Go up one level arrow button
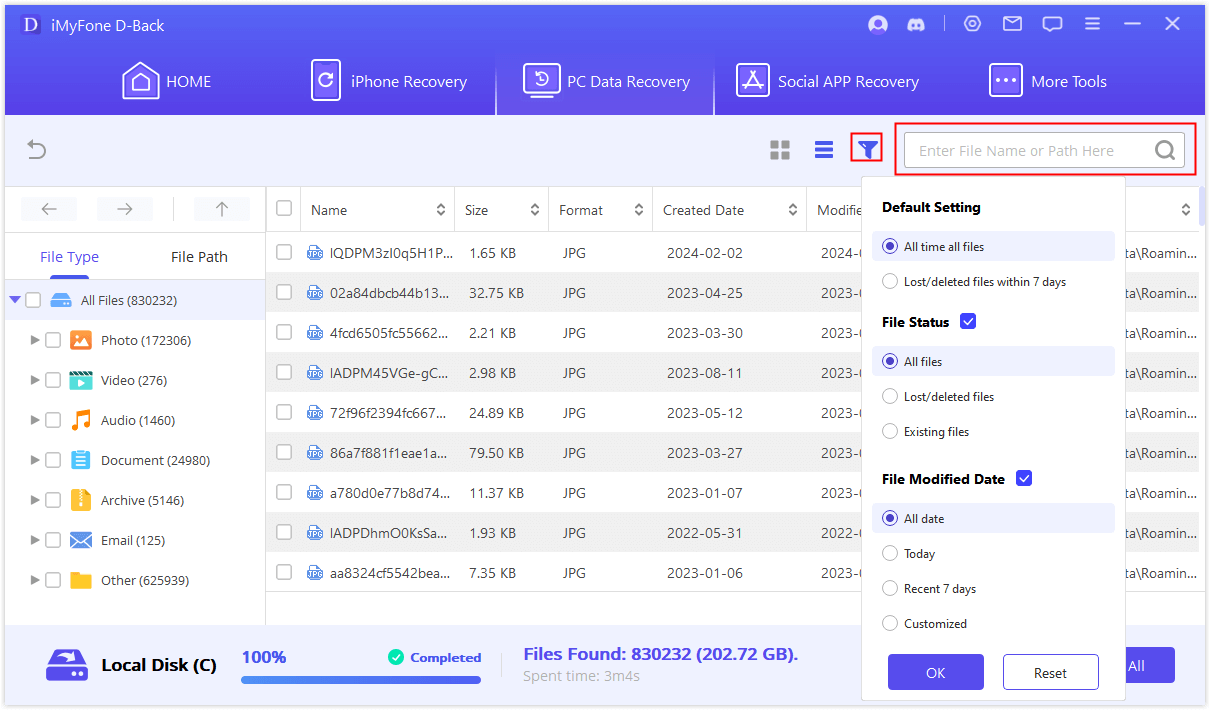Screen dimensions: 1210x710 pos(222,209)
